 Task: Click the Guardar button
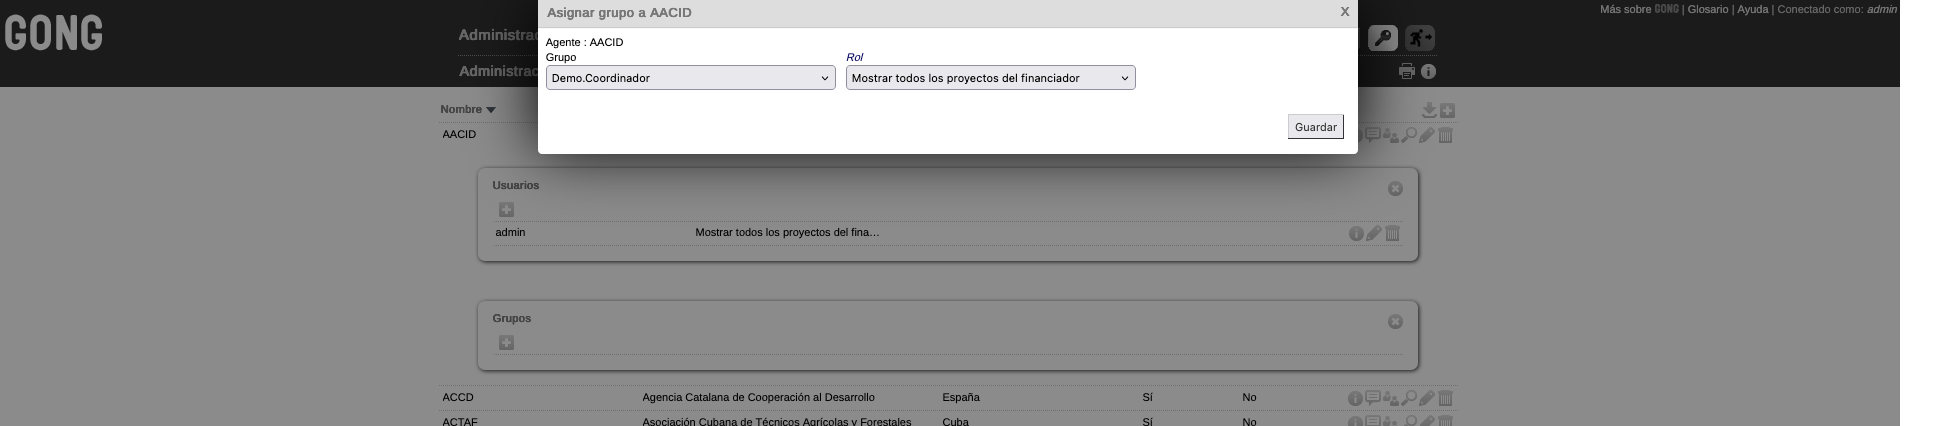point(1315,127)
